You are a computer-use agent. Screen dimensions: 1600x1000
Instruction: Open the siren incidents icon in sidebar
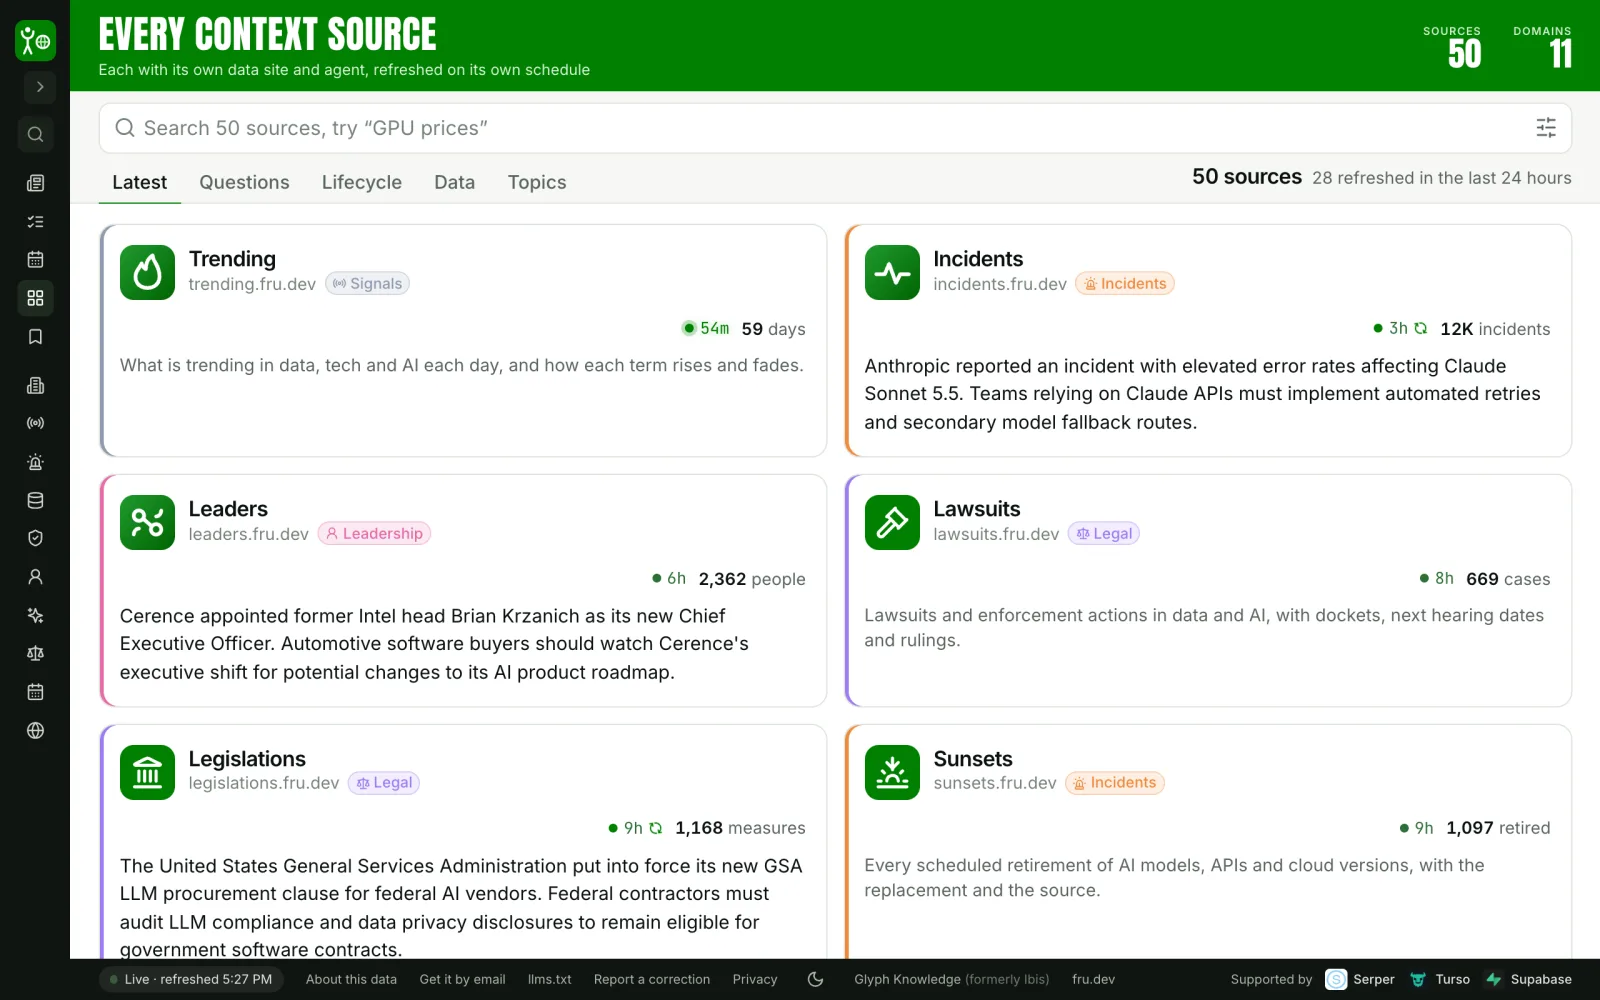point(35,462)
